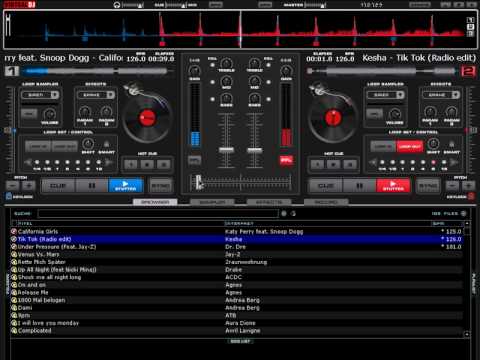Click the left deck Treble knob

(x=226, y=63)
